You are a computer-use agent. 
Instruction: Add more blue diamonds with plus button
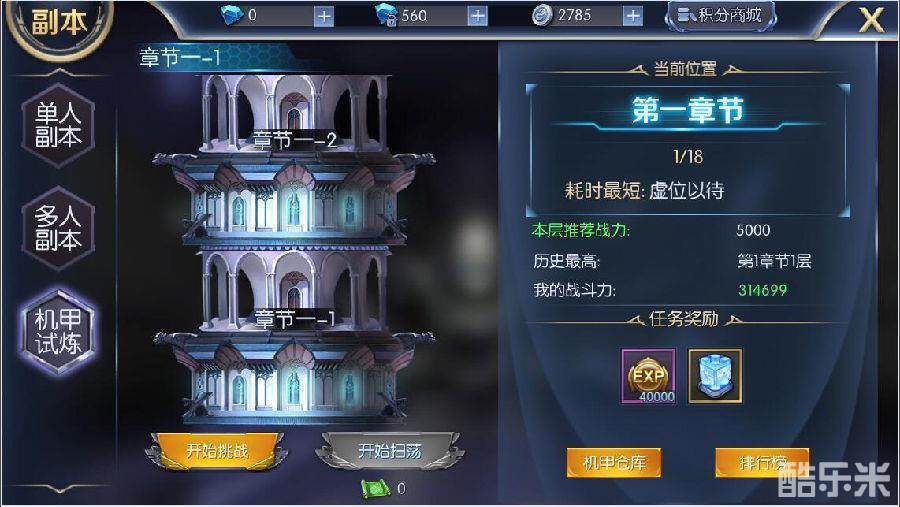point(324,16)
